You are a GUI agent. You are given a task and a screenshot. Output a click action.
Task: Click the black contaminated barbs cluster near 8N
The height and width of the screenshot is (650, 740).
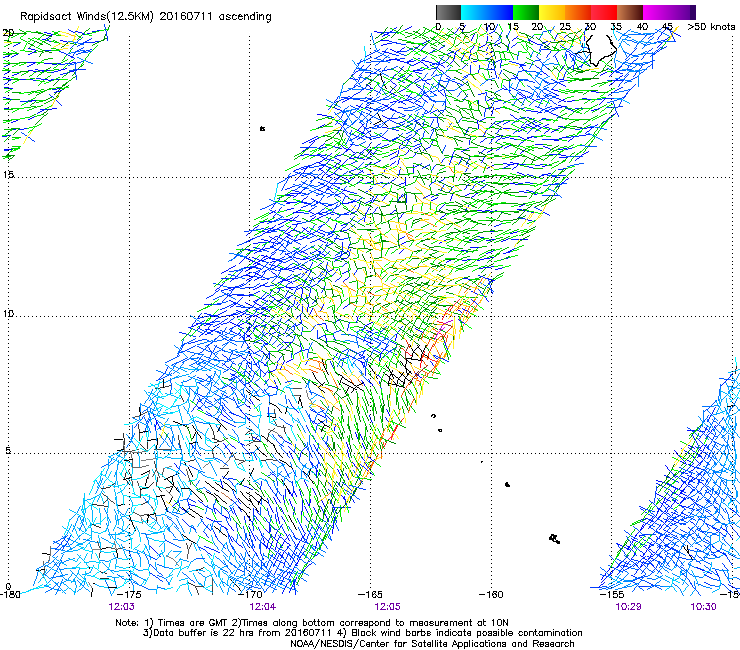point(407,367)
